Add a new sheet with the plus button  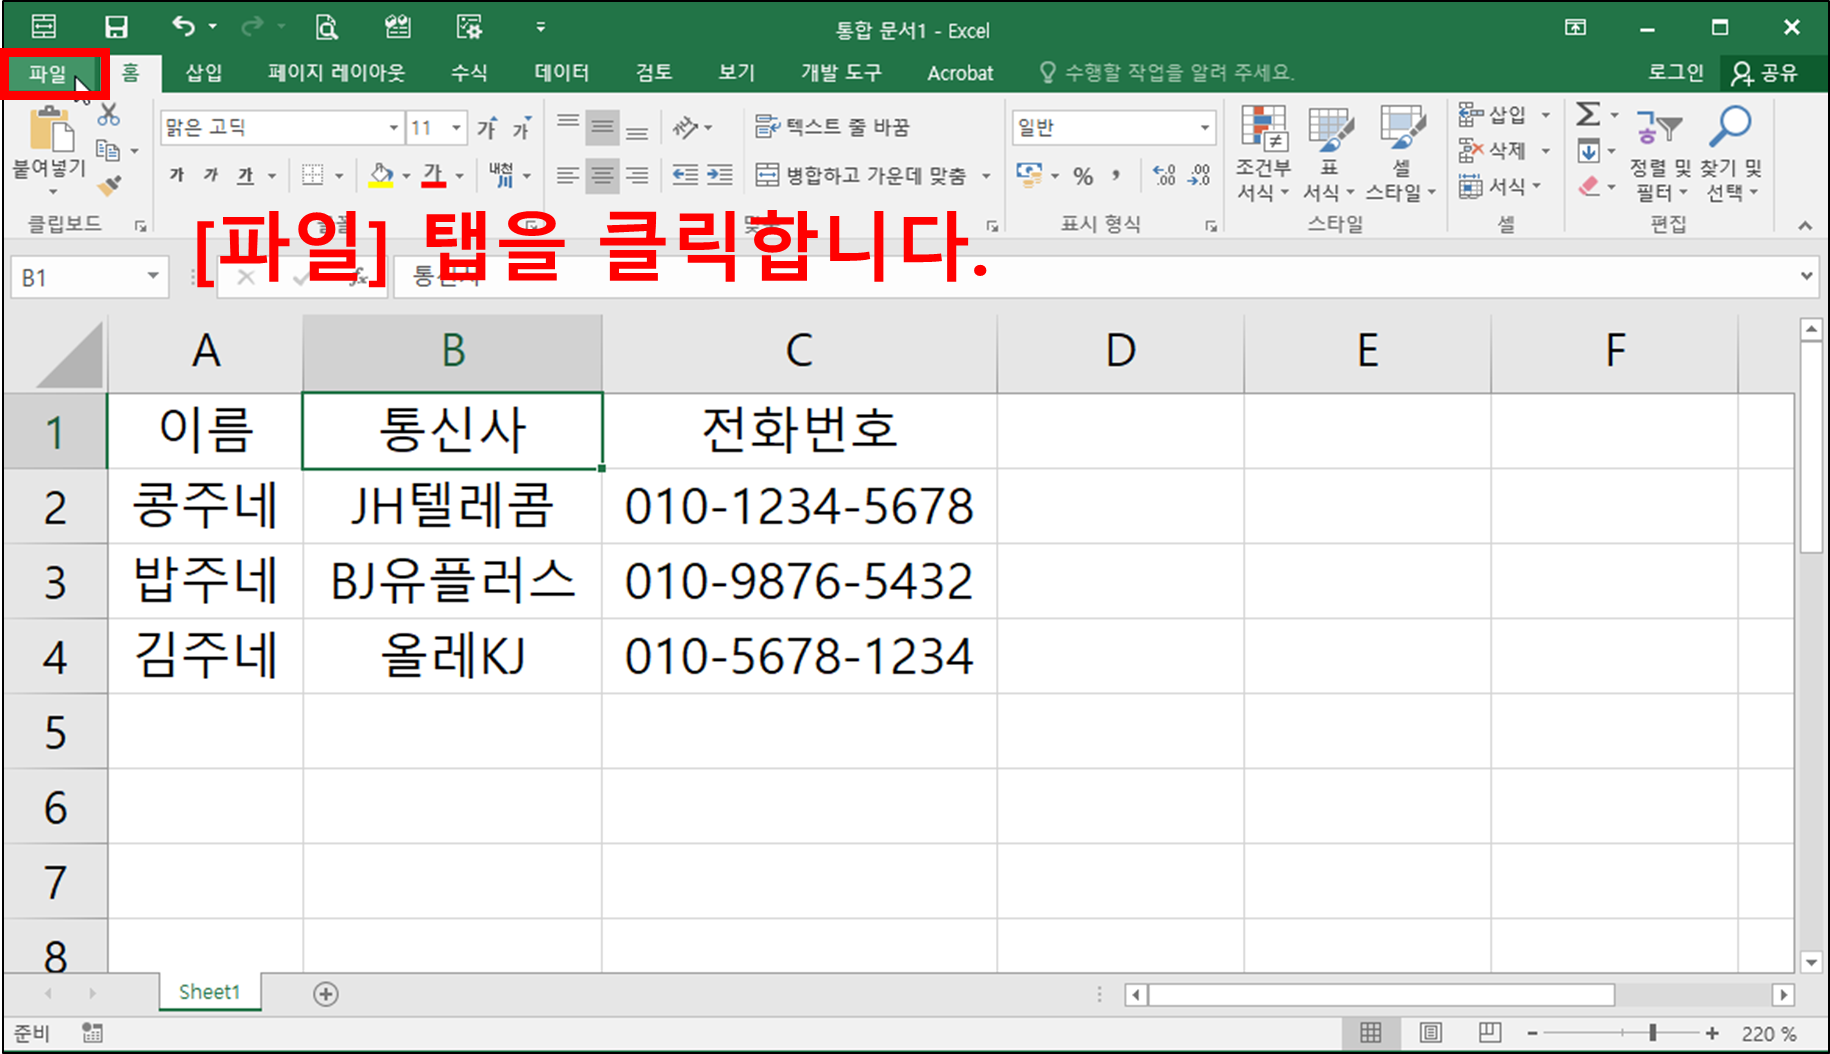[x=325, y=993]
